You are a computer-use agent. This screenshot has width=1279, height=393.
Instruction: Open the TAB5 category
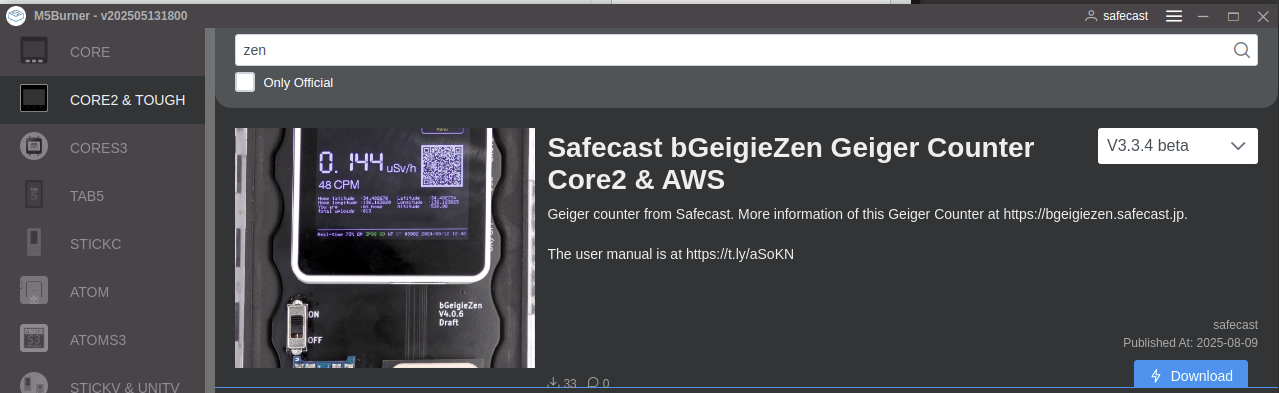tap(102, 196)
